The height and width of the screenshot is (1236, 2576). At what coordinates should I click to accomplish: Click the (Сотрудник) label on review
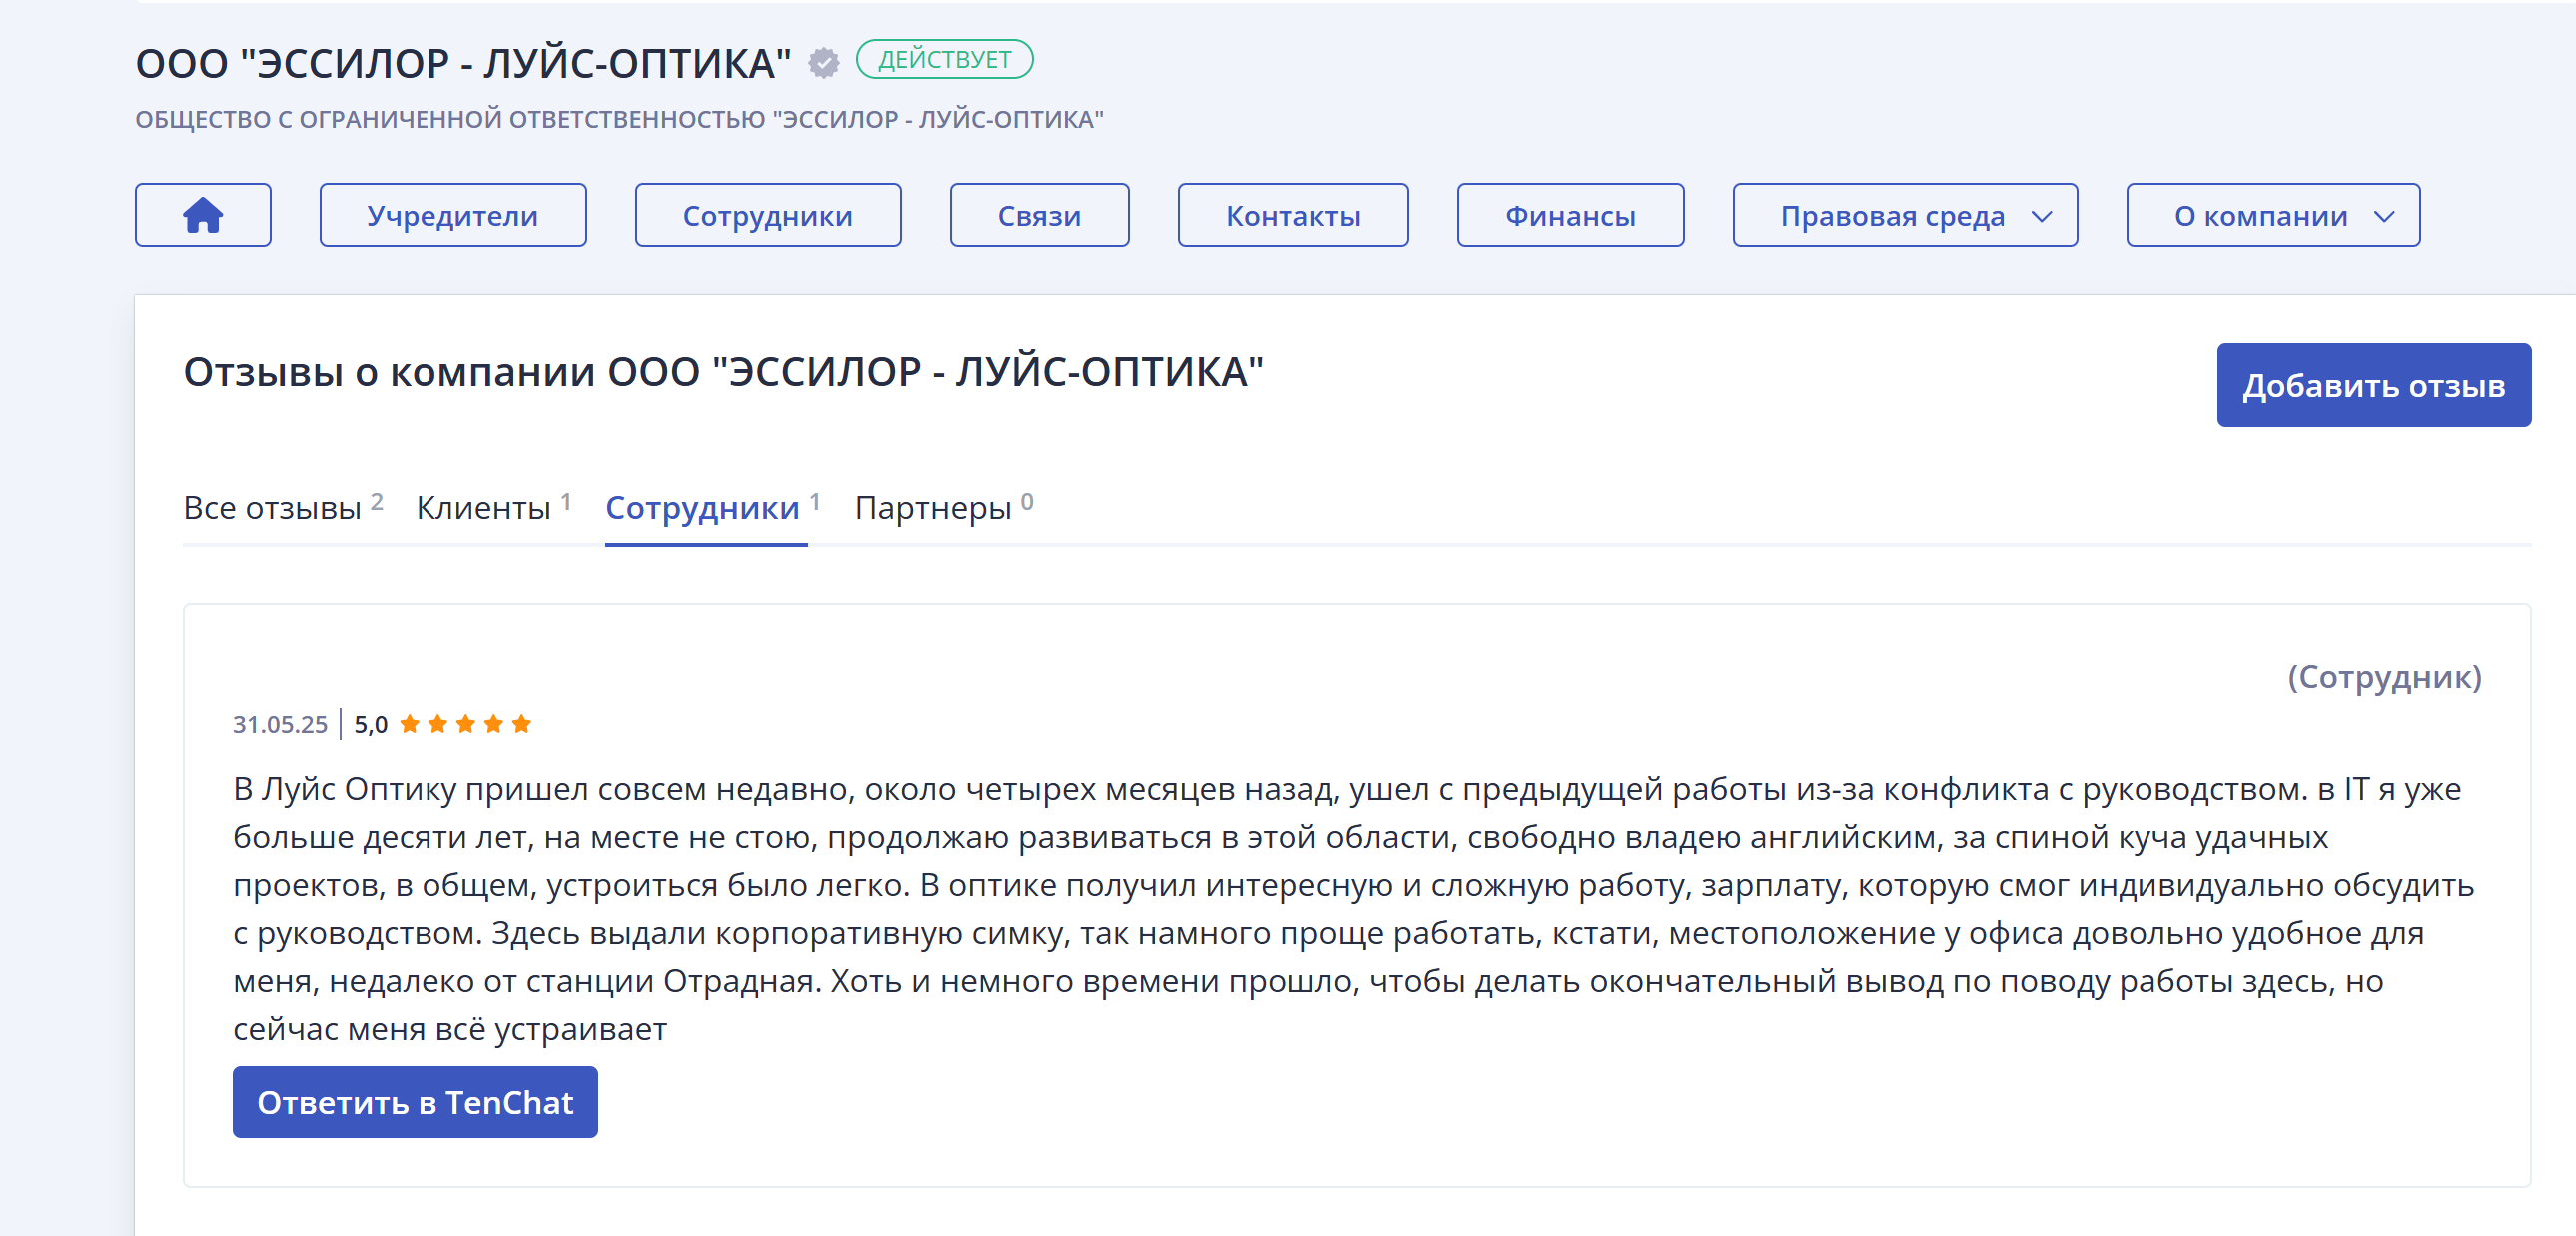[2384, 677]
